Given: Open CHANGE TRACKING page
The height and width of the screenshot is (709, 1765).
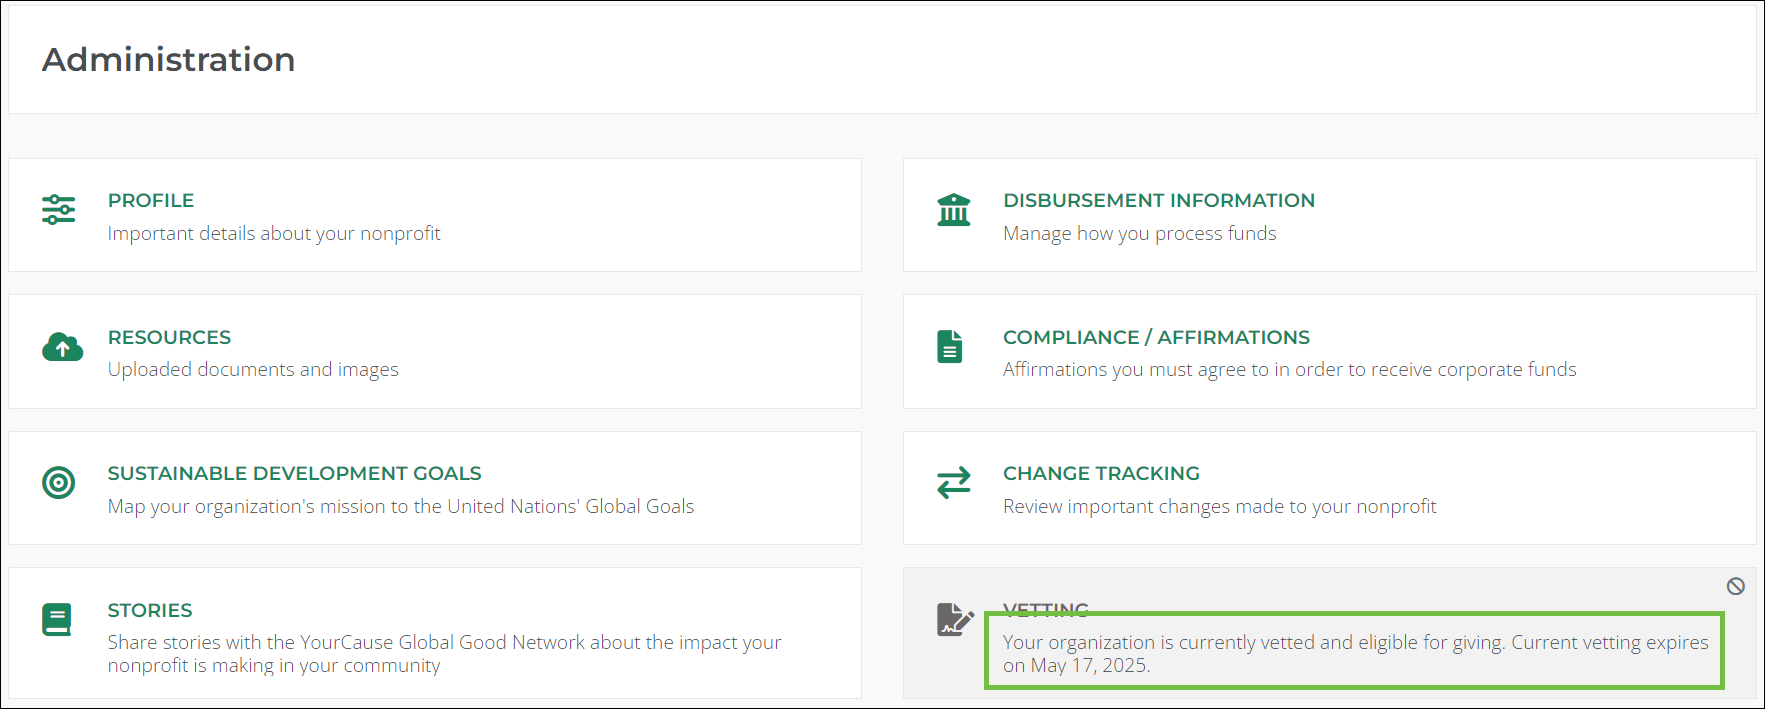Looking at the screenshot, I should pyautogui.click(x=1101, y=474).
